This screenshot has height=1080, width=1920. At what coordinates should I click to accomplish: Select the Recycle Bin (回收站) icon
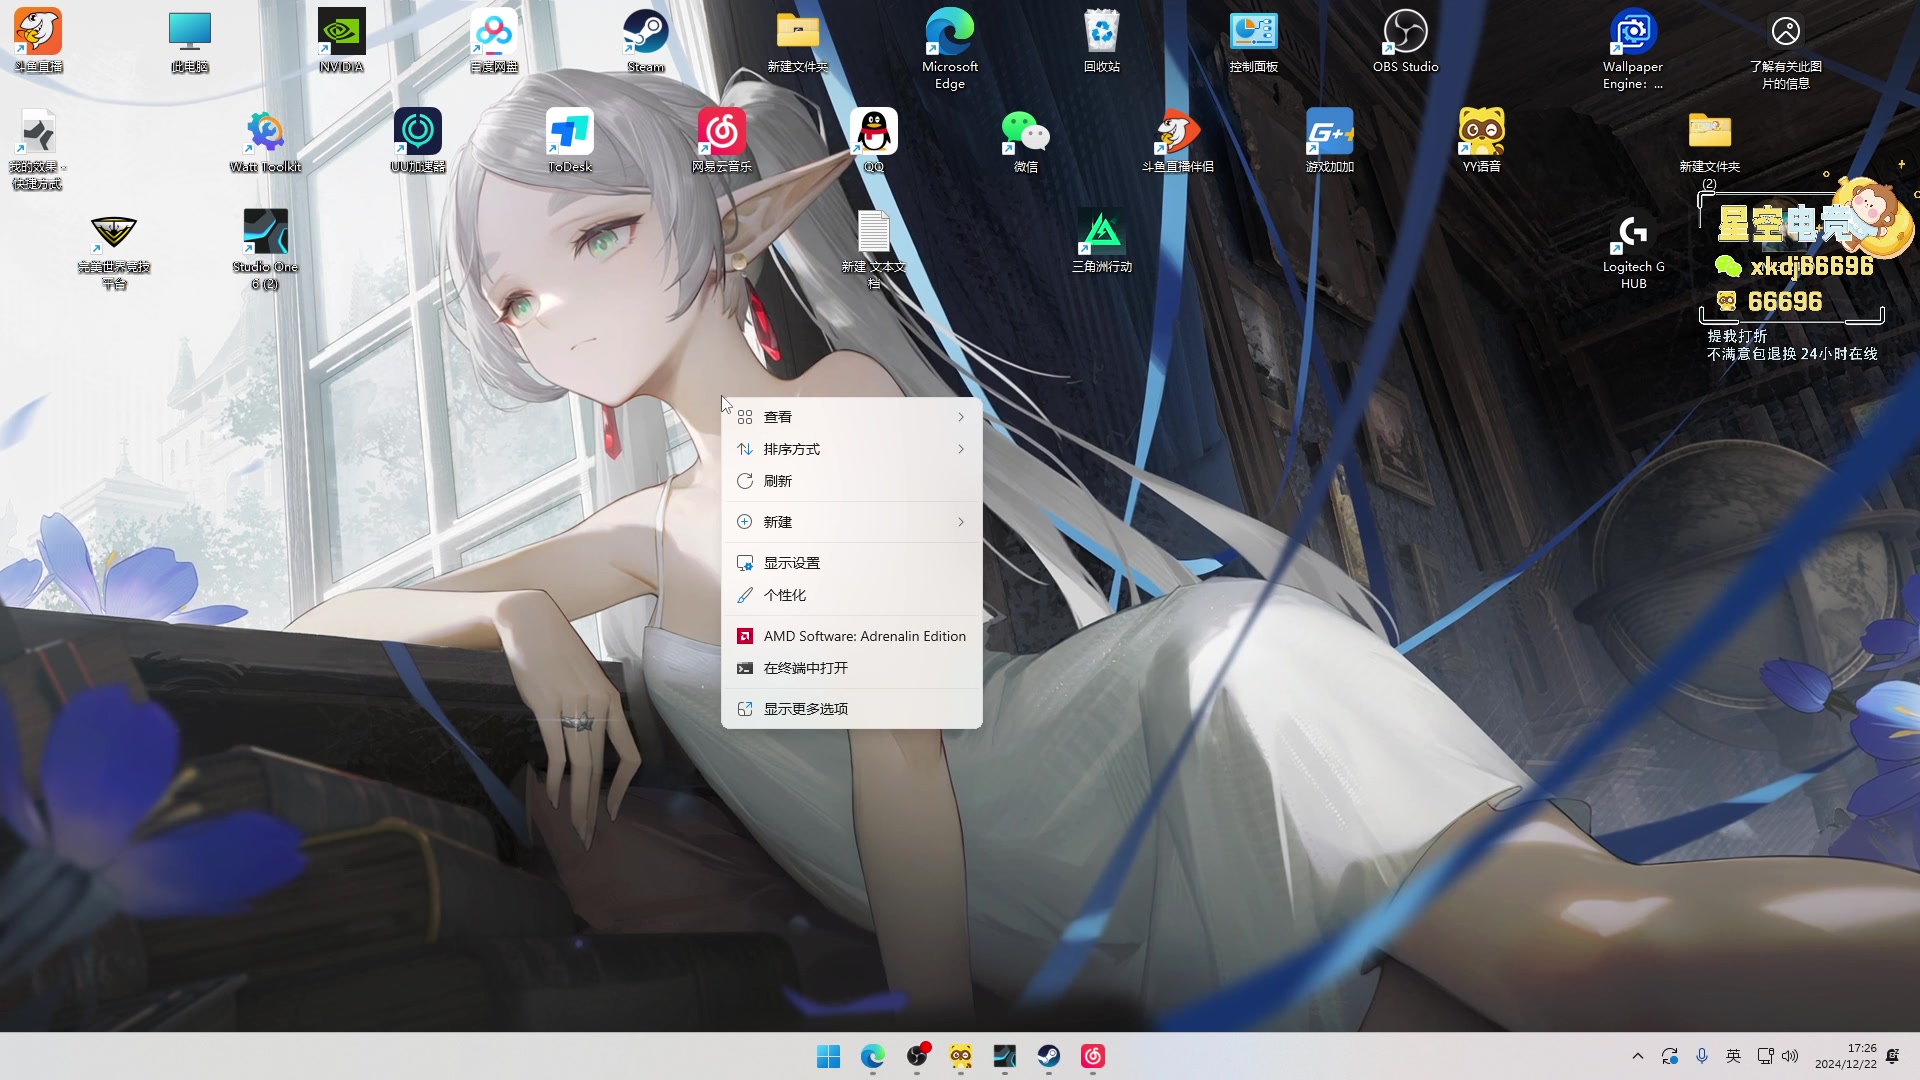coord(1102,41)
